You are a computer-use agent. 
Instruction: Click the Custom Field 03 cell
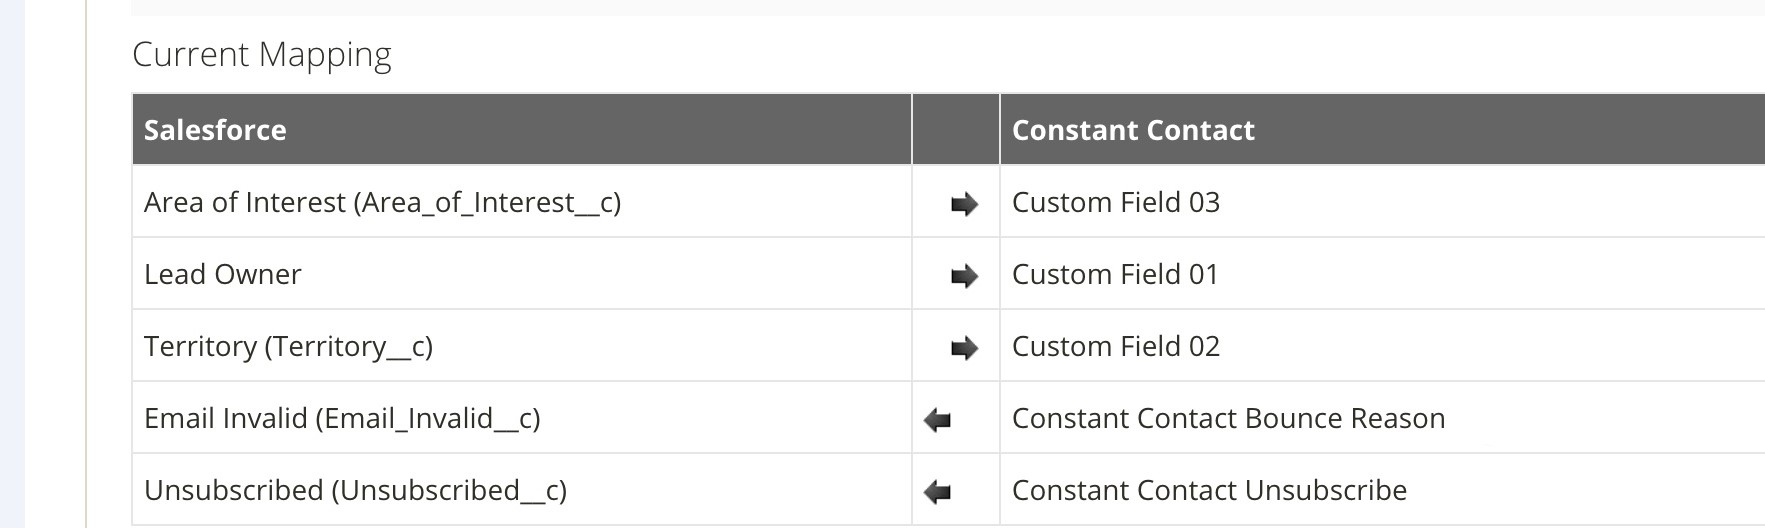pyautogui.click(x=1382, y=202)
